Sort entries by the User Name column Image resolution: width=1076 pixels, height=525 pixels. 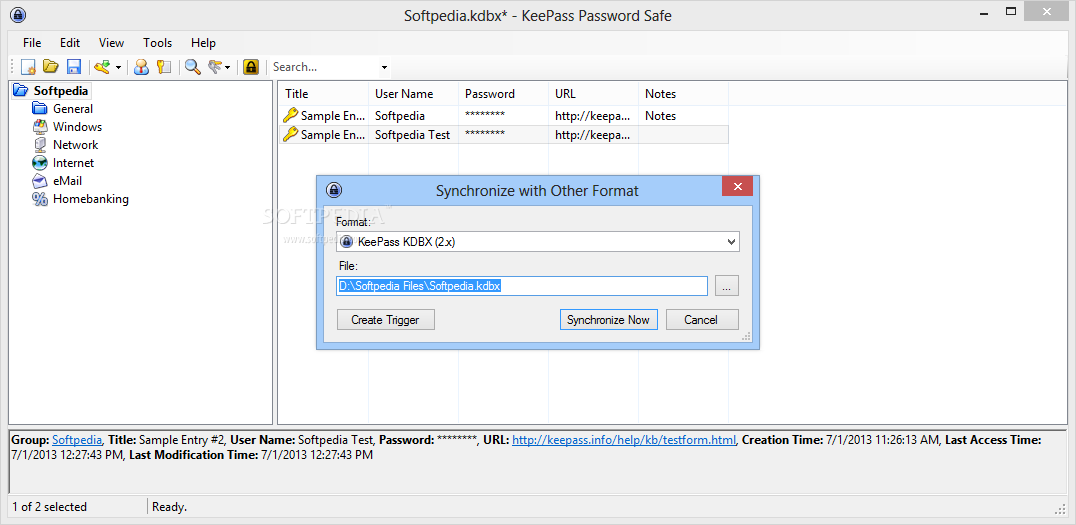[x=413, y=94]
